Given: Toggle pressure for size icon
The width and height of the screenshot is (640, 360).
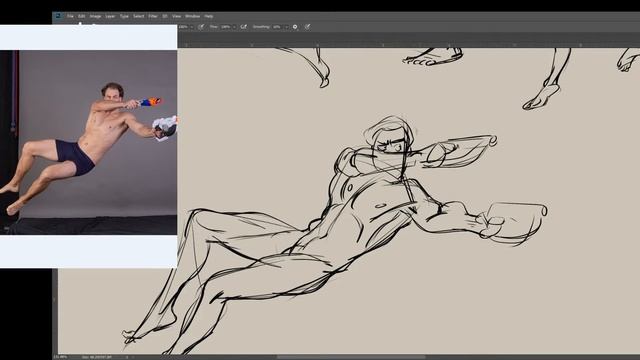Looking at the screenshot, I should [x=307, y=27].
